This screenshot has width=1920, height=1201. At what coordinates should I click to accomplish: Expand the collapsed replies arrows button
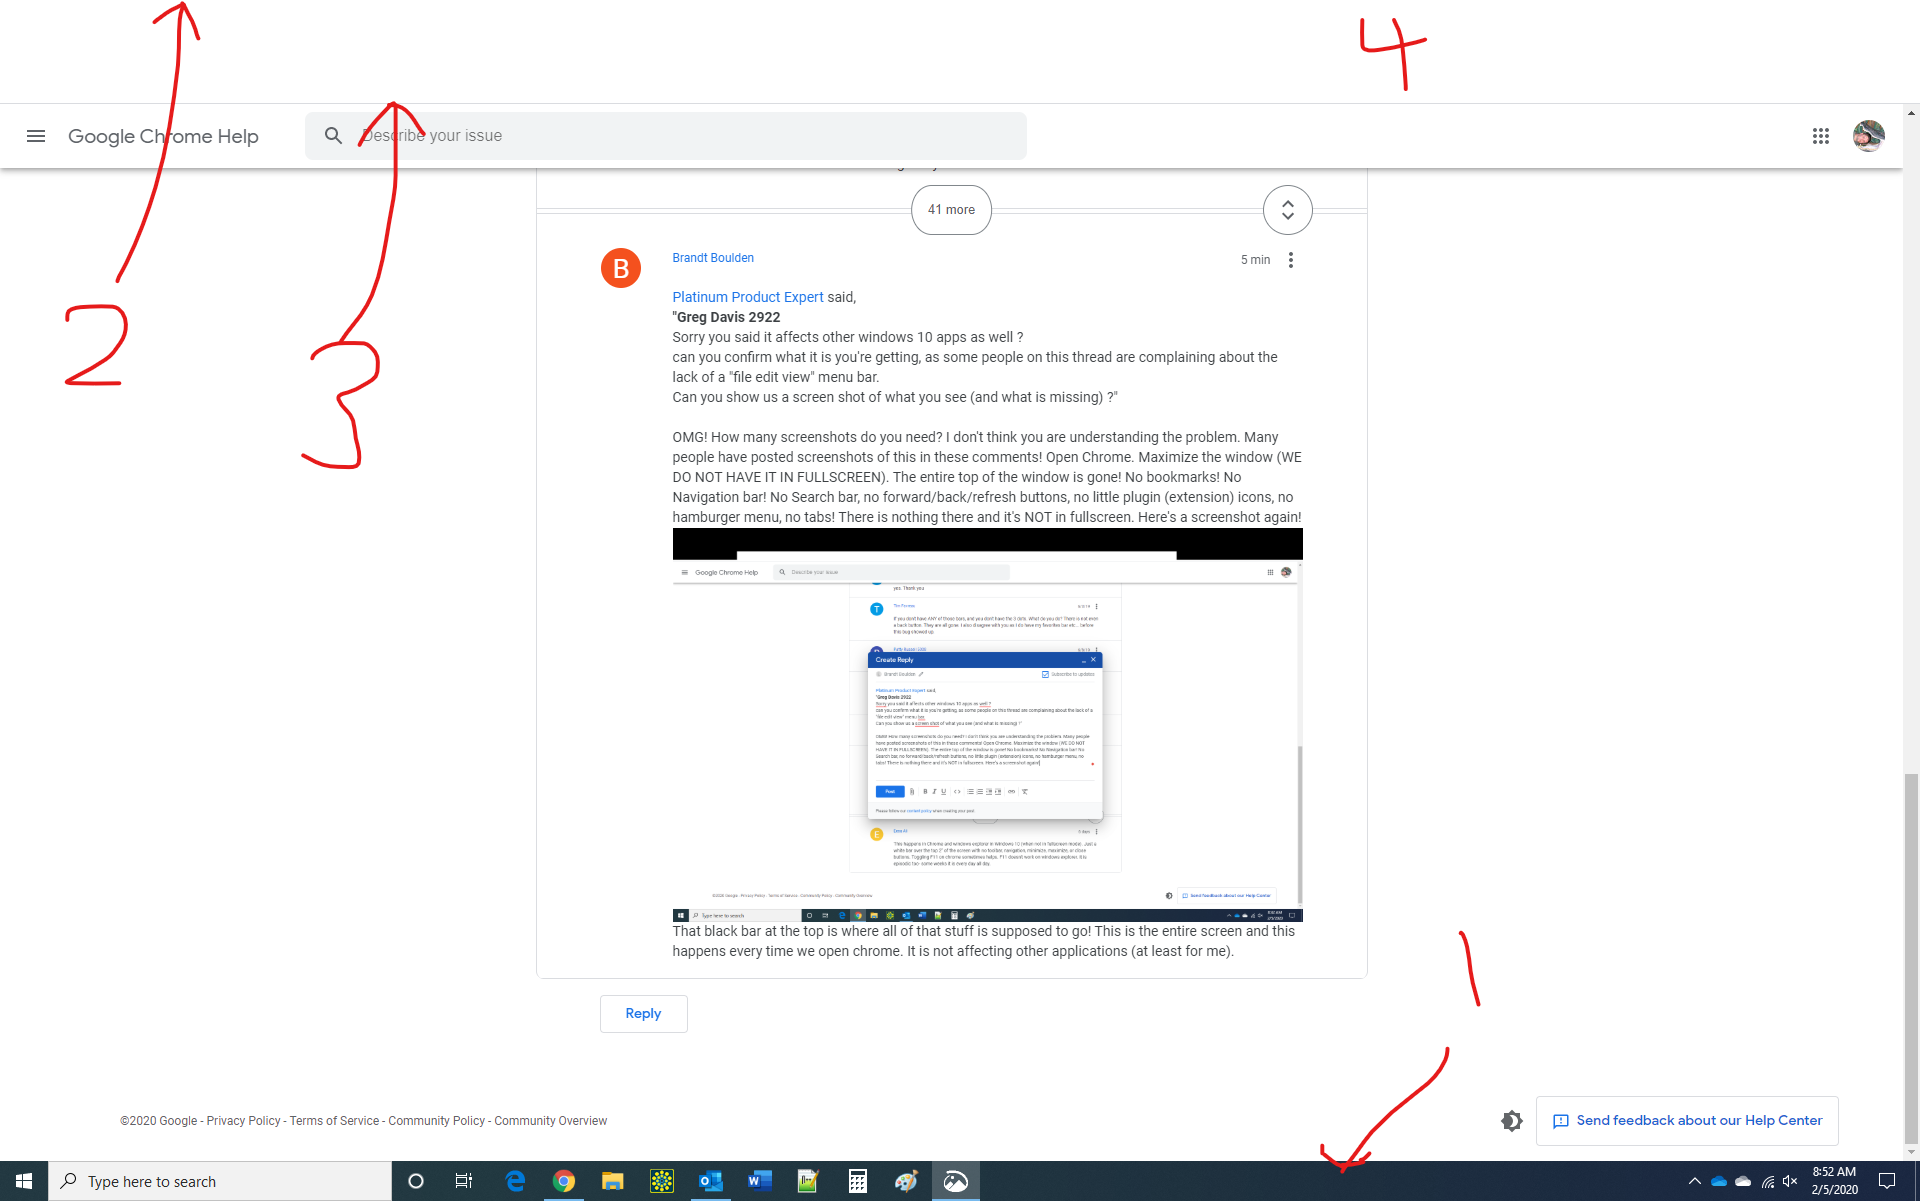pos(1287,210)
